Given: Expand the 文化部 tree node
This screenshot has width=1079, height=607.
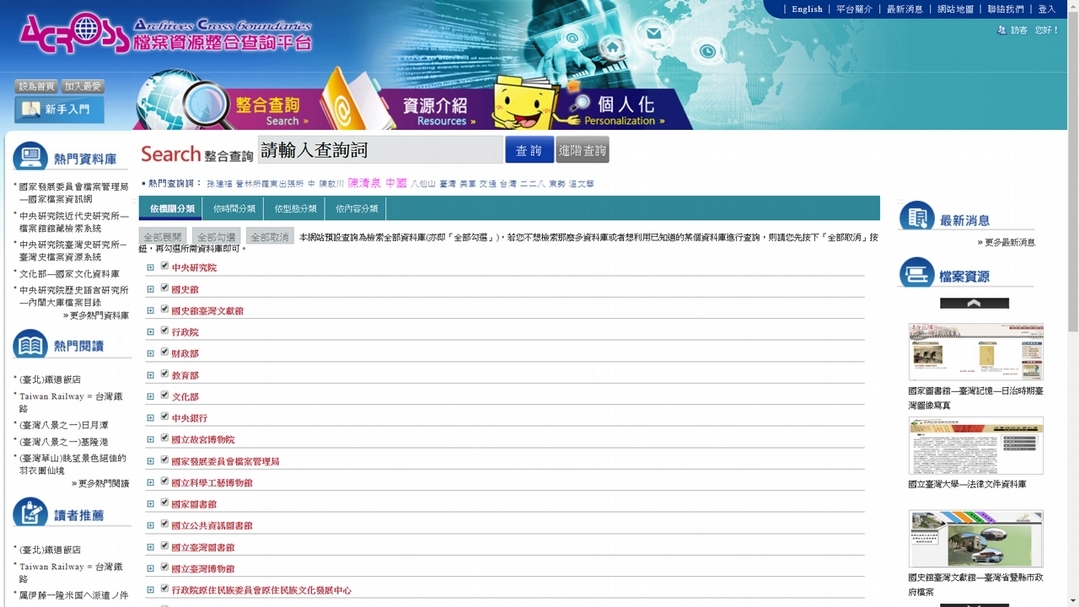Looking at the screenshot, I should (150, 396).
